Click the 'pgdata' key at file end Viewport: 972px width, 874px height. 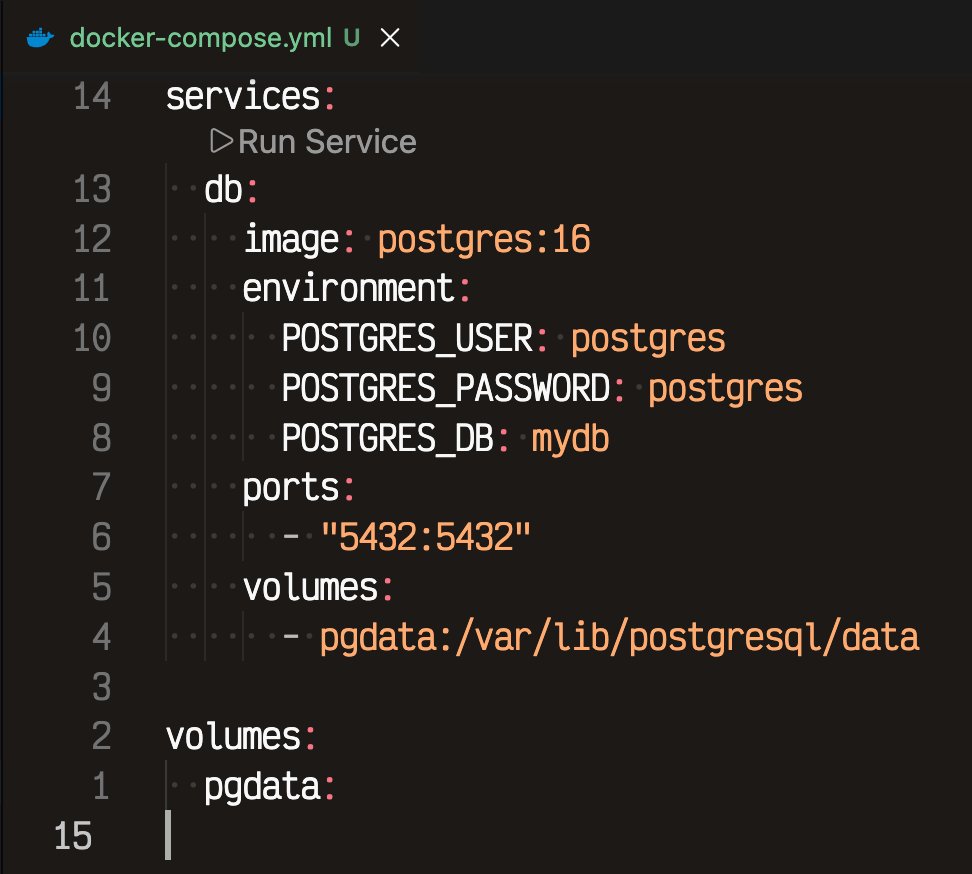[x=262, y=787]
